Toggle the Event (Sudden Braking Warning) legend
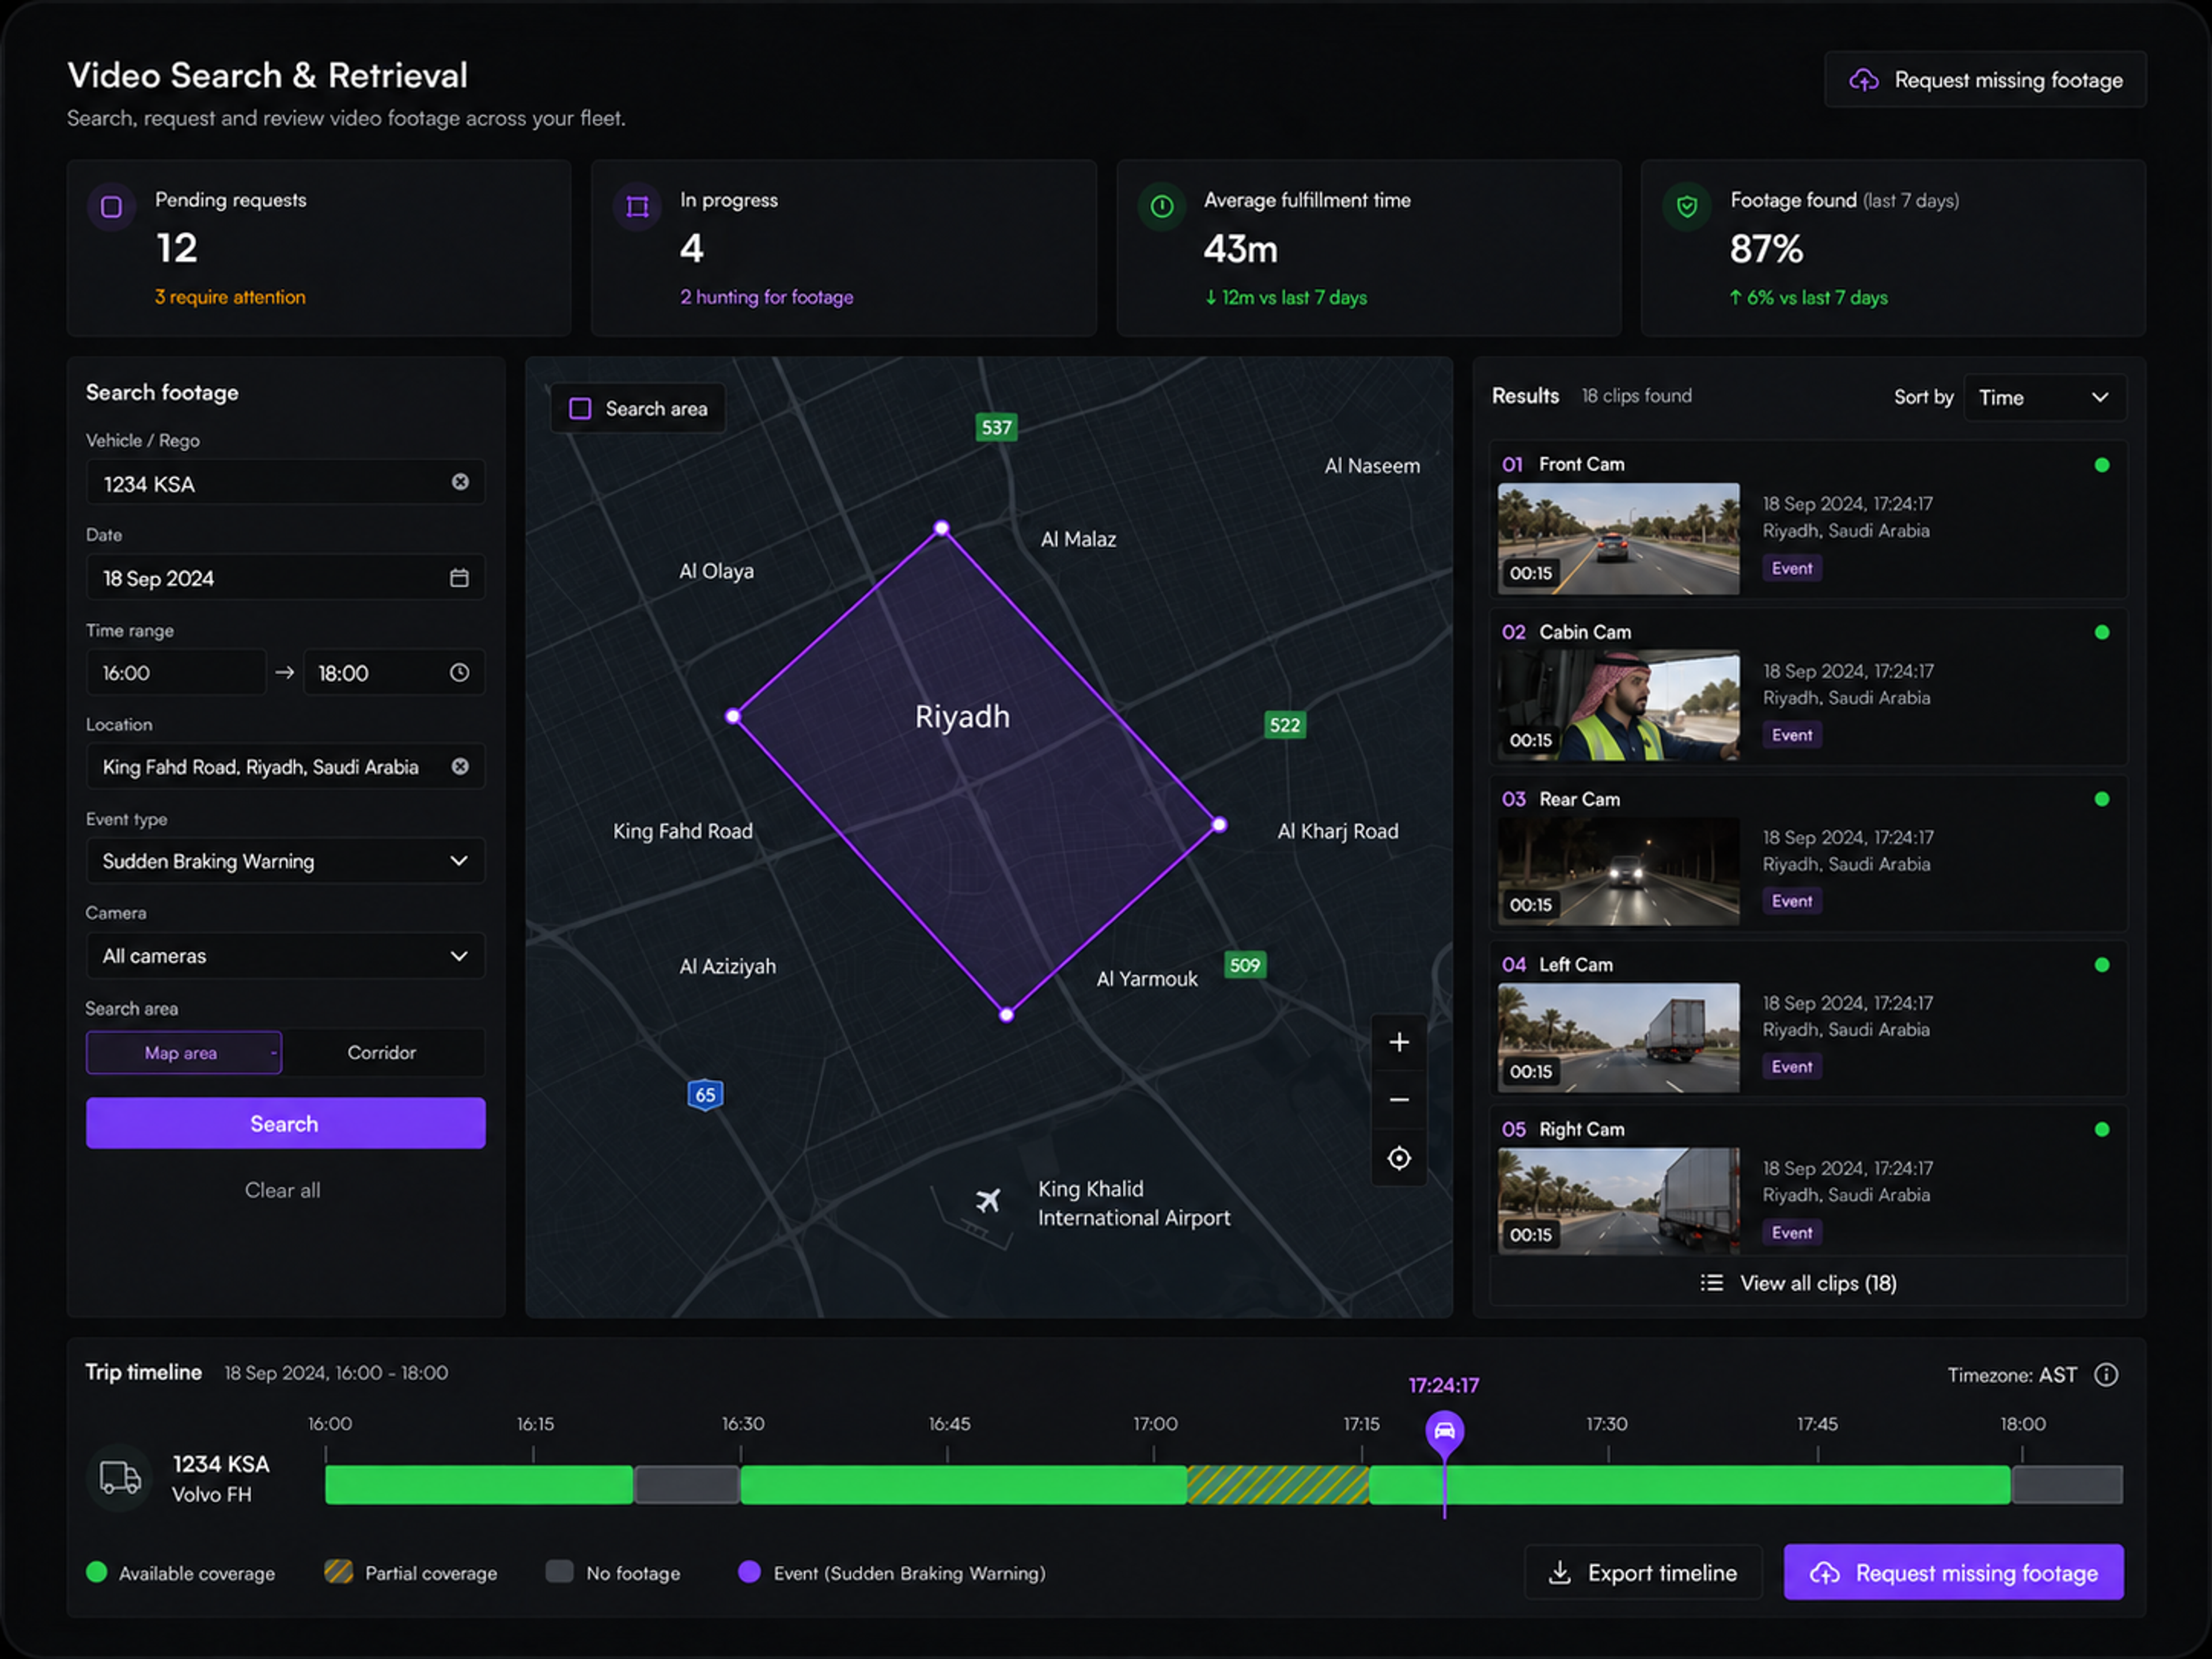 tap(892, 1573)
